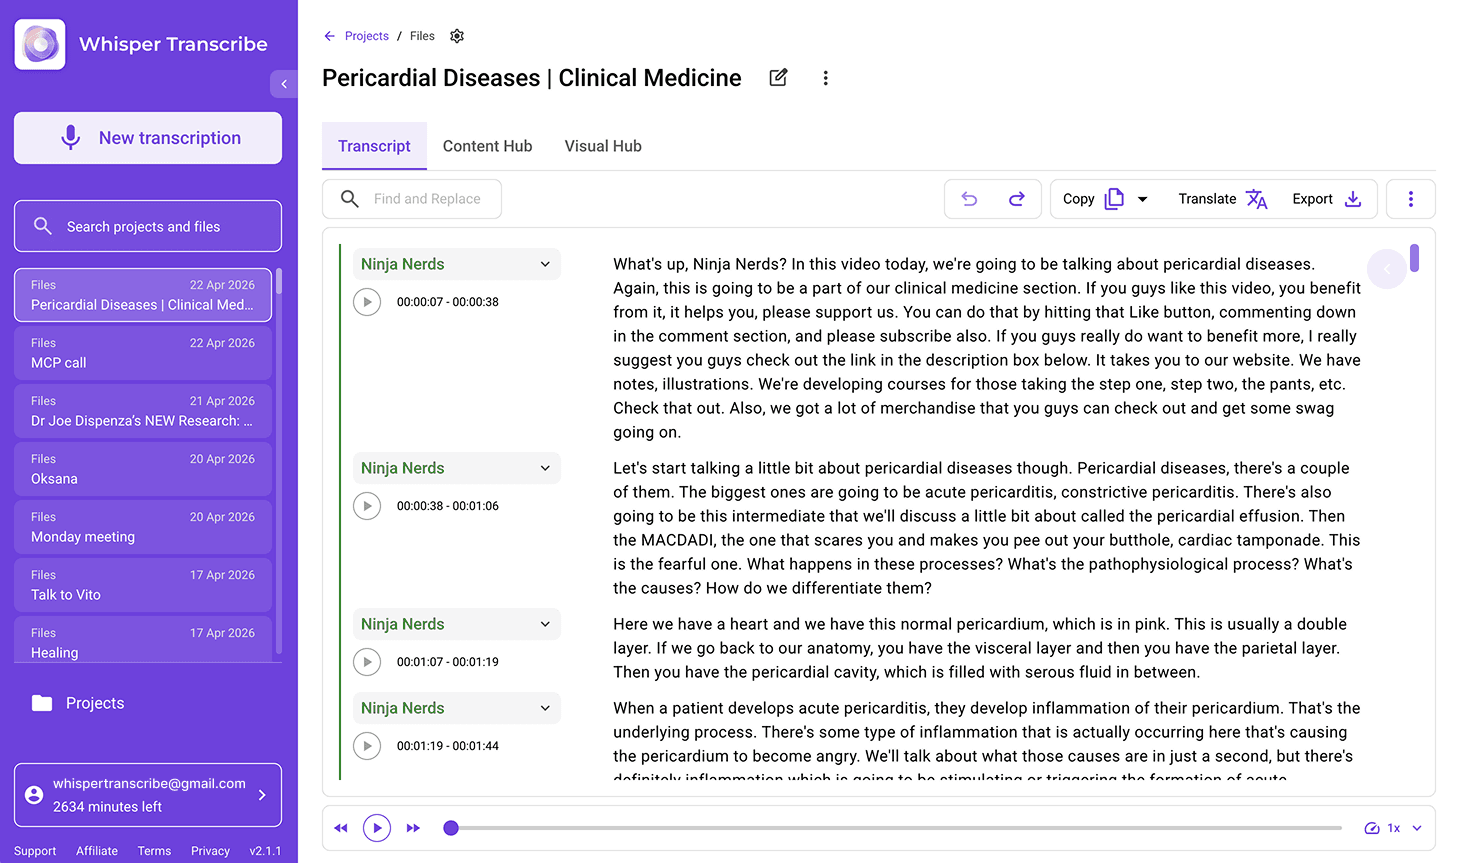Expand the Copy format dropdown arrow

tap(1142, 198)
